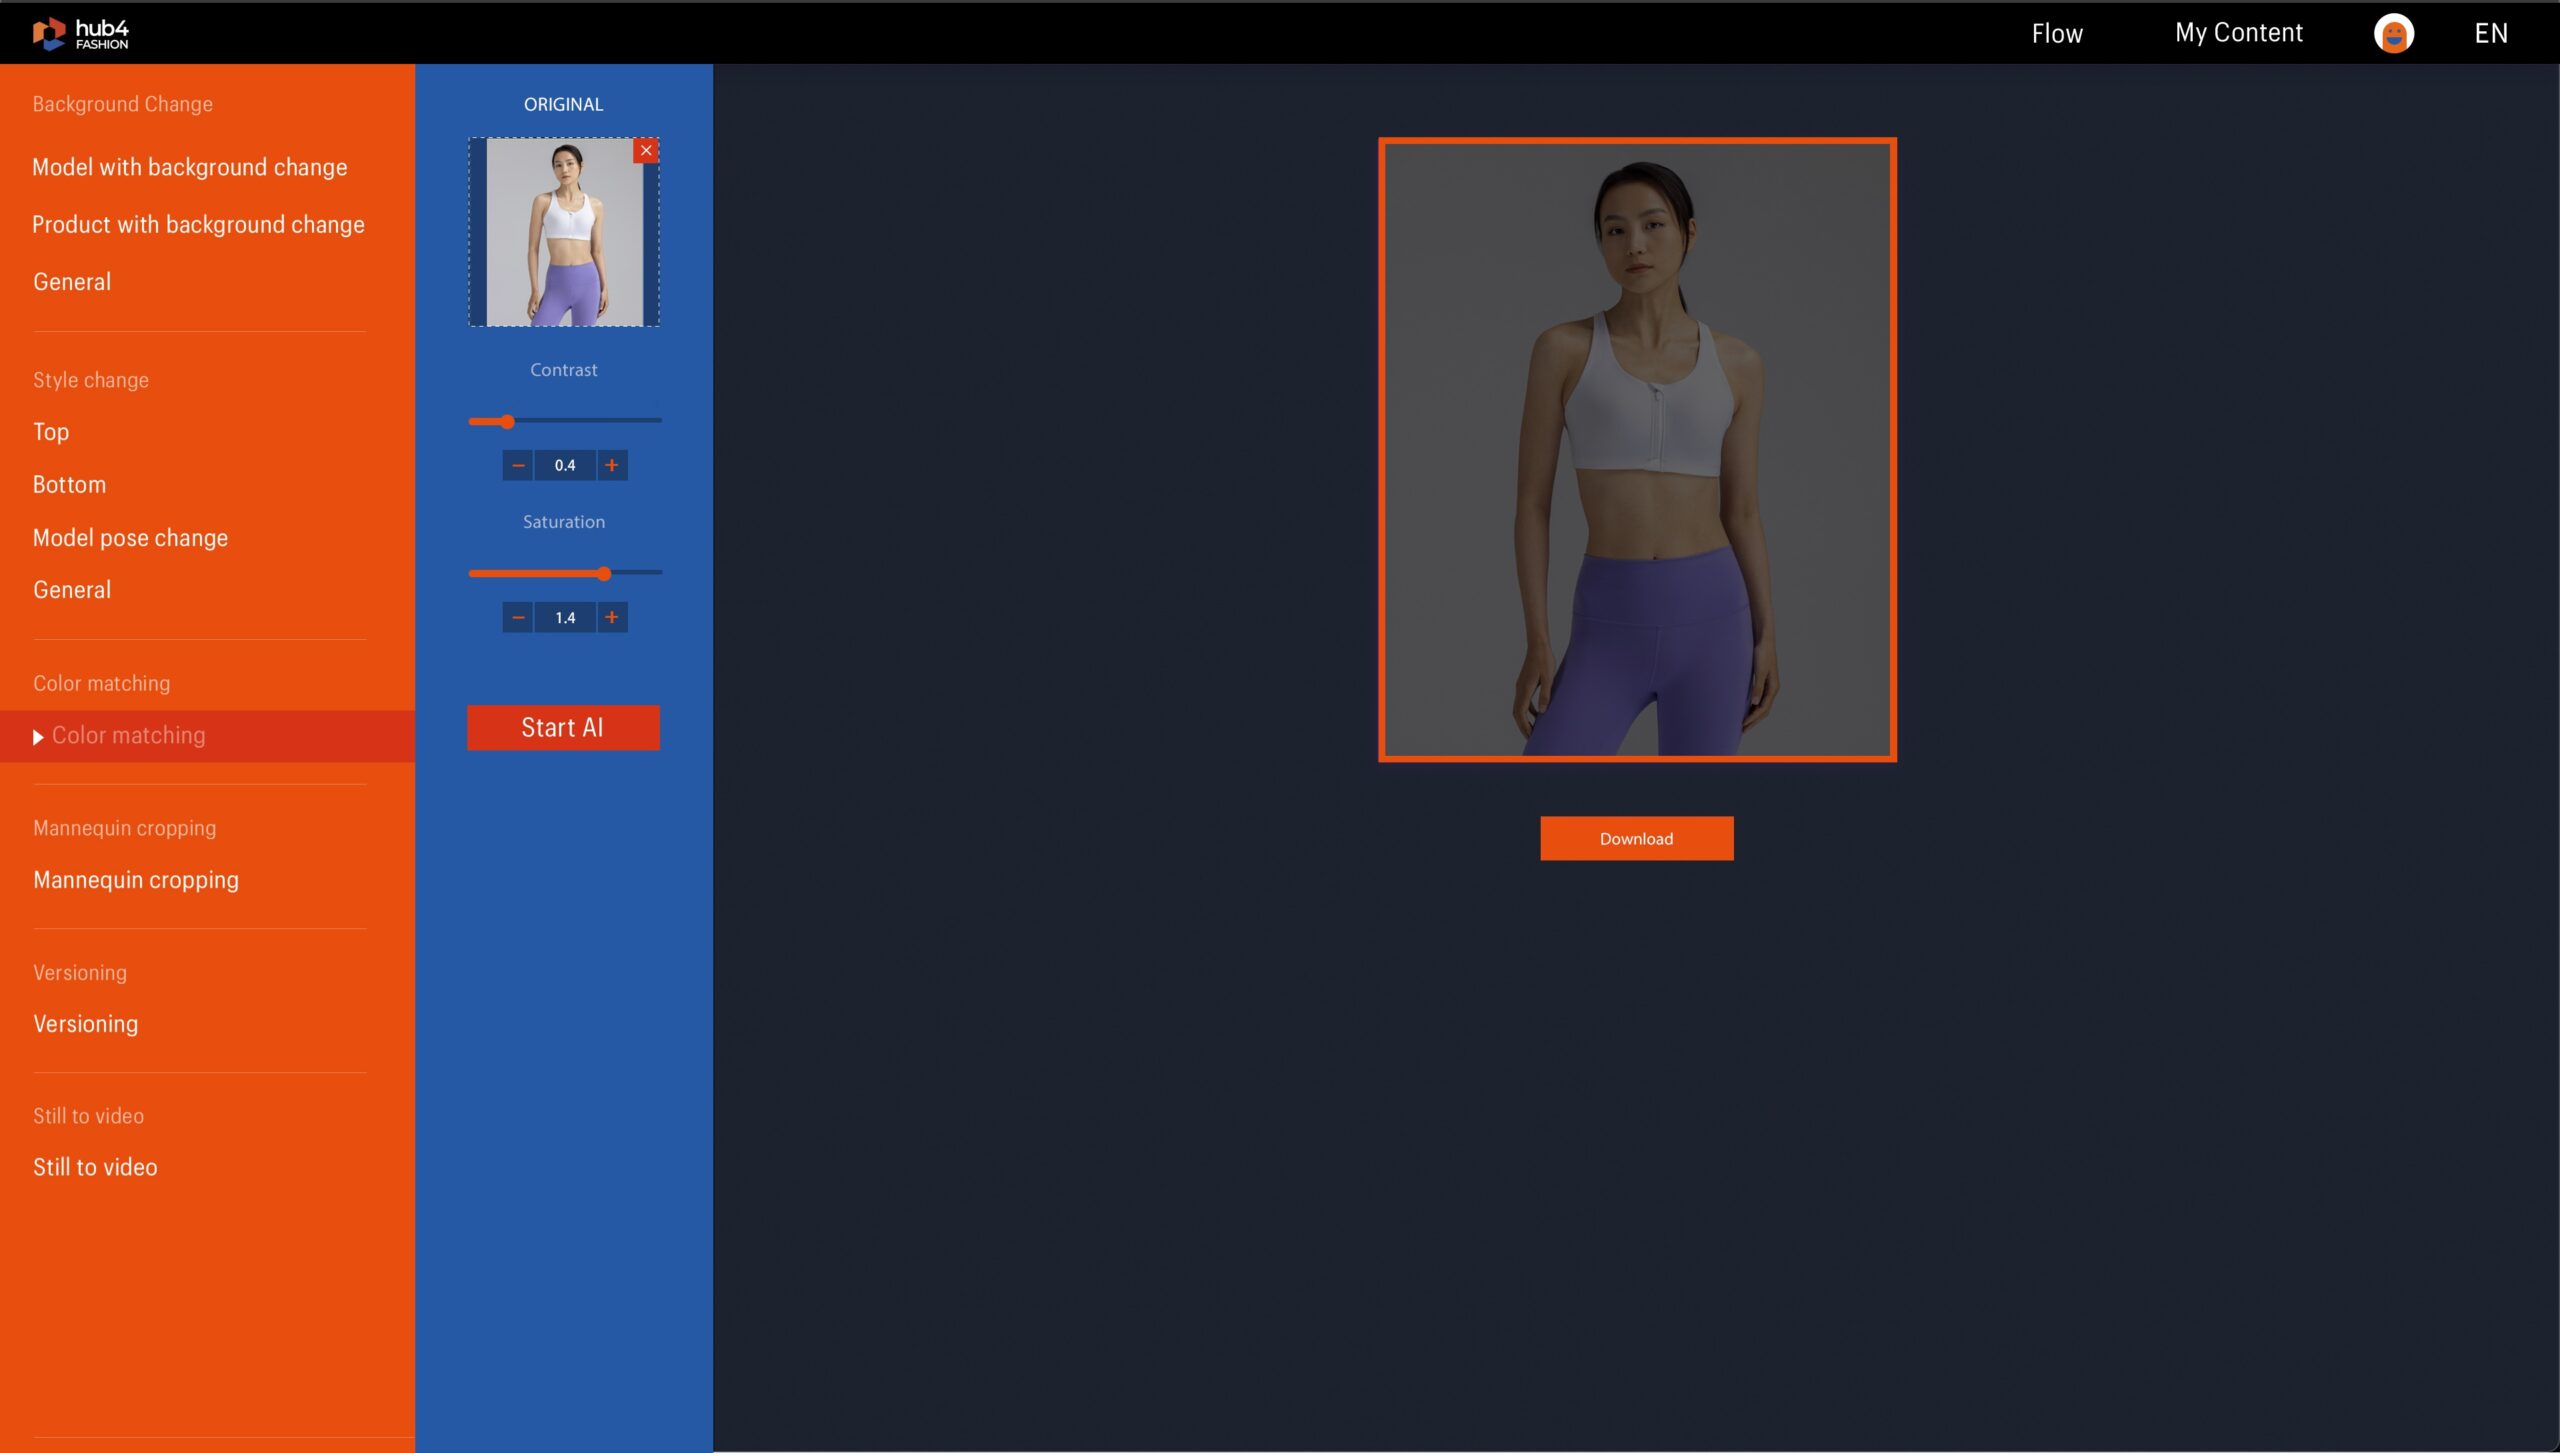Click the Saturation value field 1.4
Viewport: 2560px width, 1453px height.
[565, 617]
